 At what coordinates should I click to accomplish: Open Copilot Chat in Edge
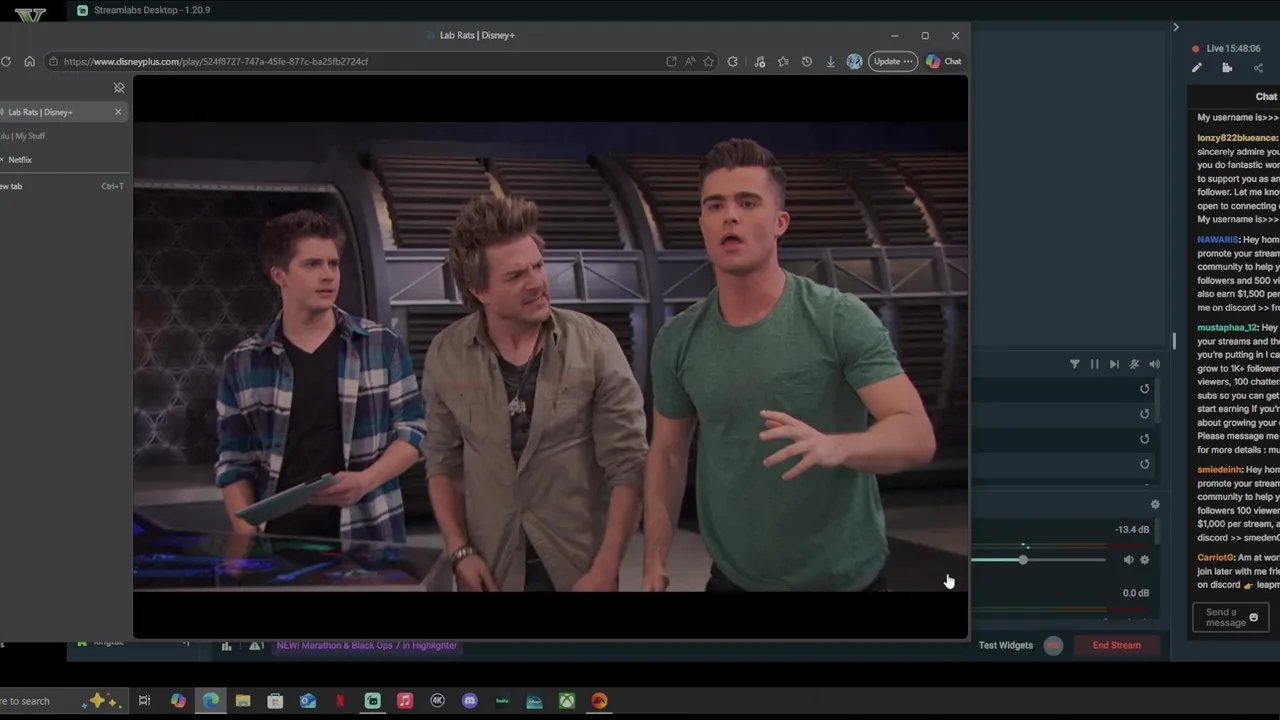pyautogui.click(x=944, y=61)
